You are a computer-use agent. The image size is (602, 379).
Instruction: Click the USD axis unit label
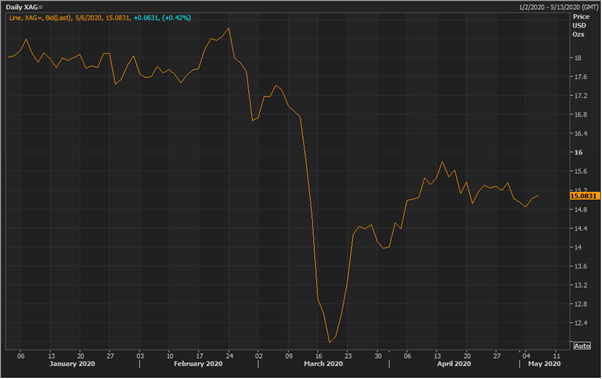(x=579, y=25)
